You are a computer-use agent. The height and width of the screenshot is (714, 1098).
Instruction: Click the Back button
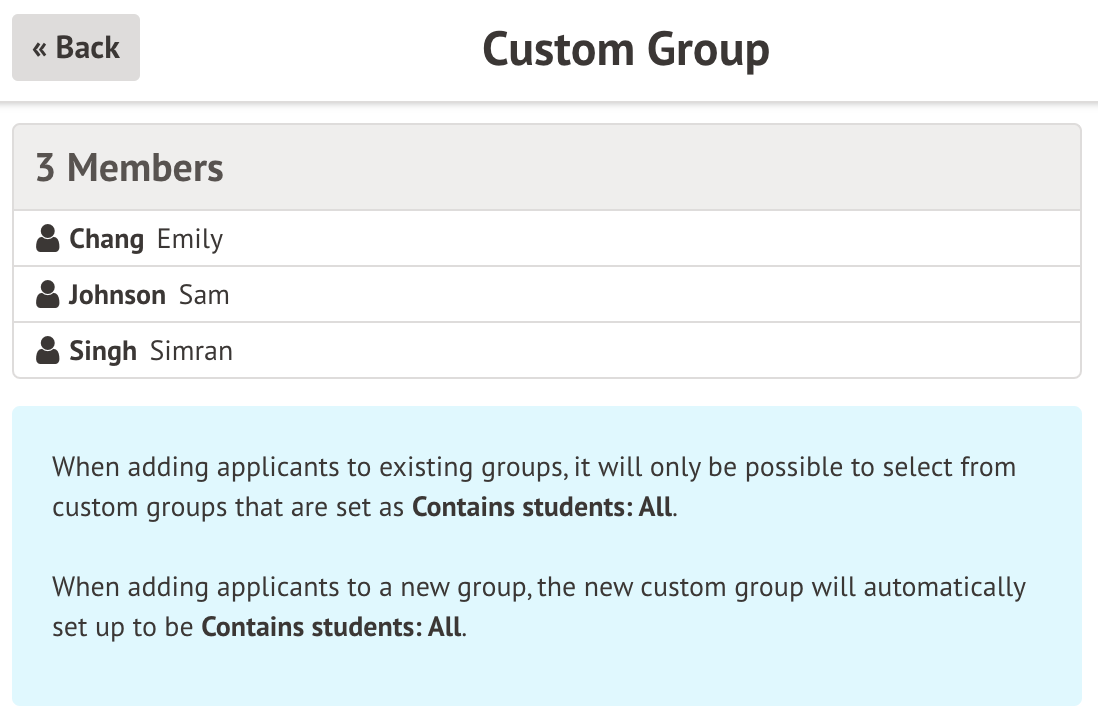coord(76,47)
